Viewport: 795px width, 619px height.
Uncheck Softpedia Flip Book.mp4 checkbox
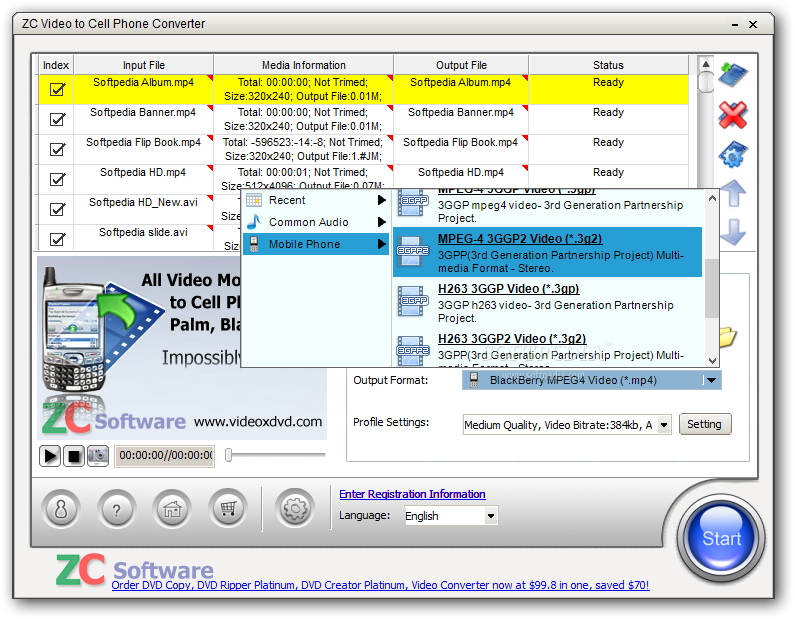point(57,150)
